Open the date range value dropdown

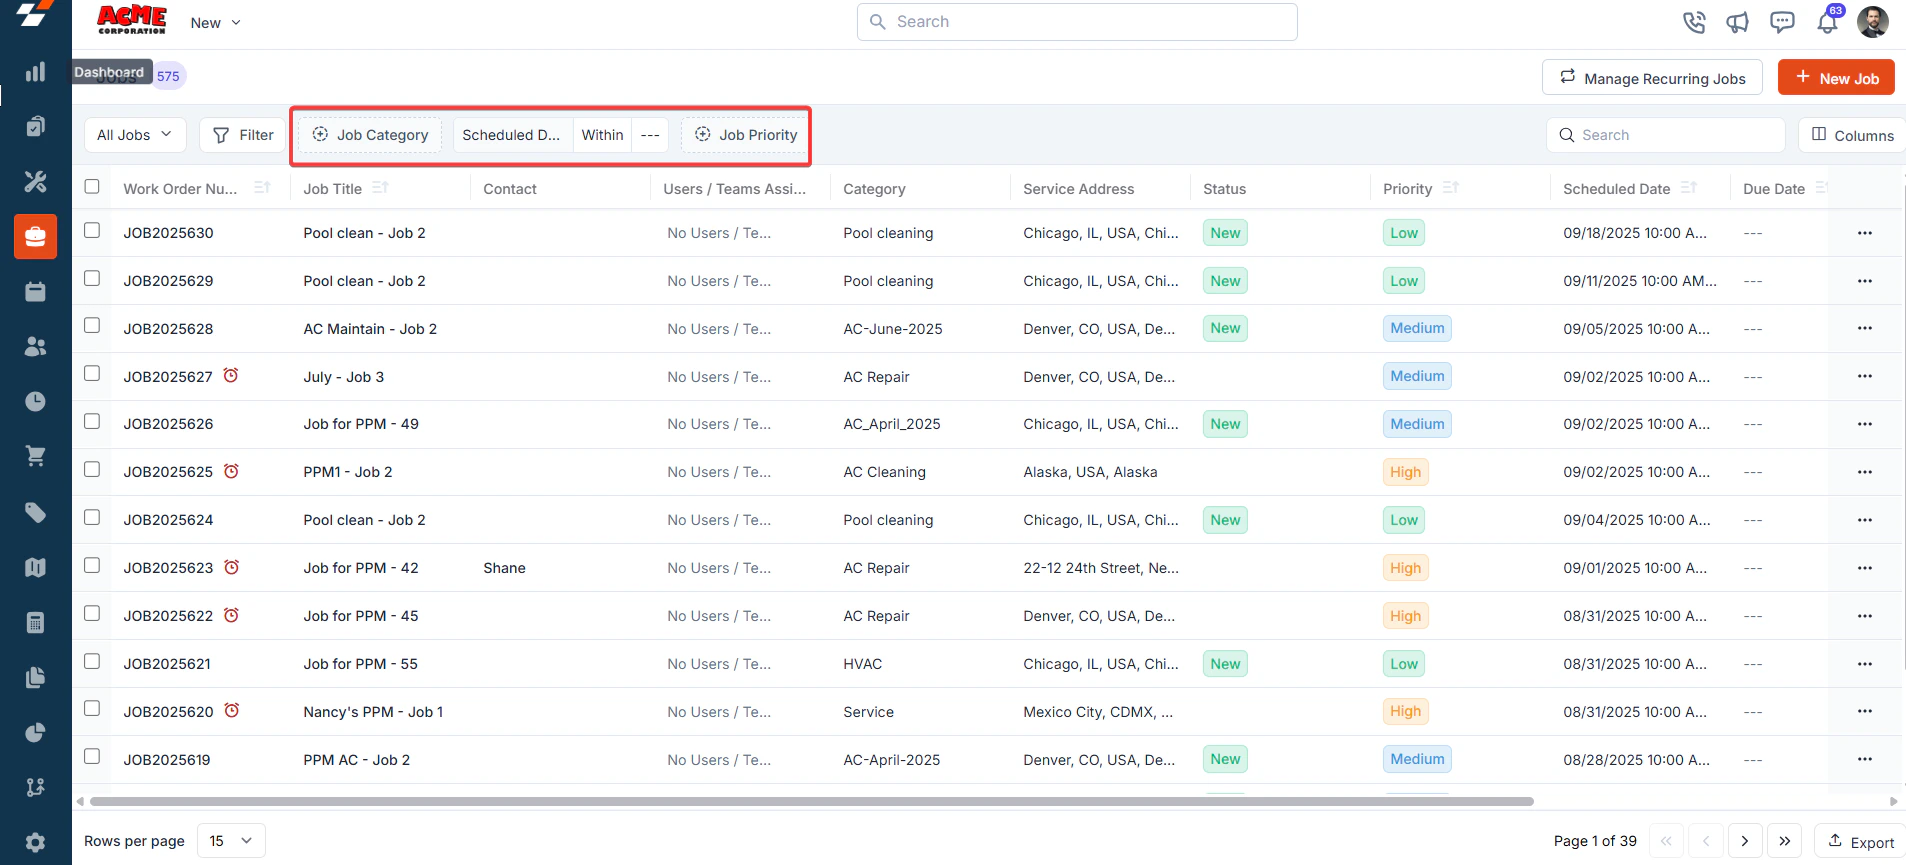tap(650, 135)
